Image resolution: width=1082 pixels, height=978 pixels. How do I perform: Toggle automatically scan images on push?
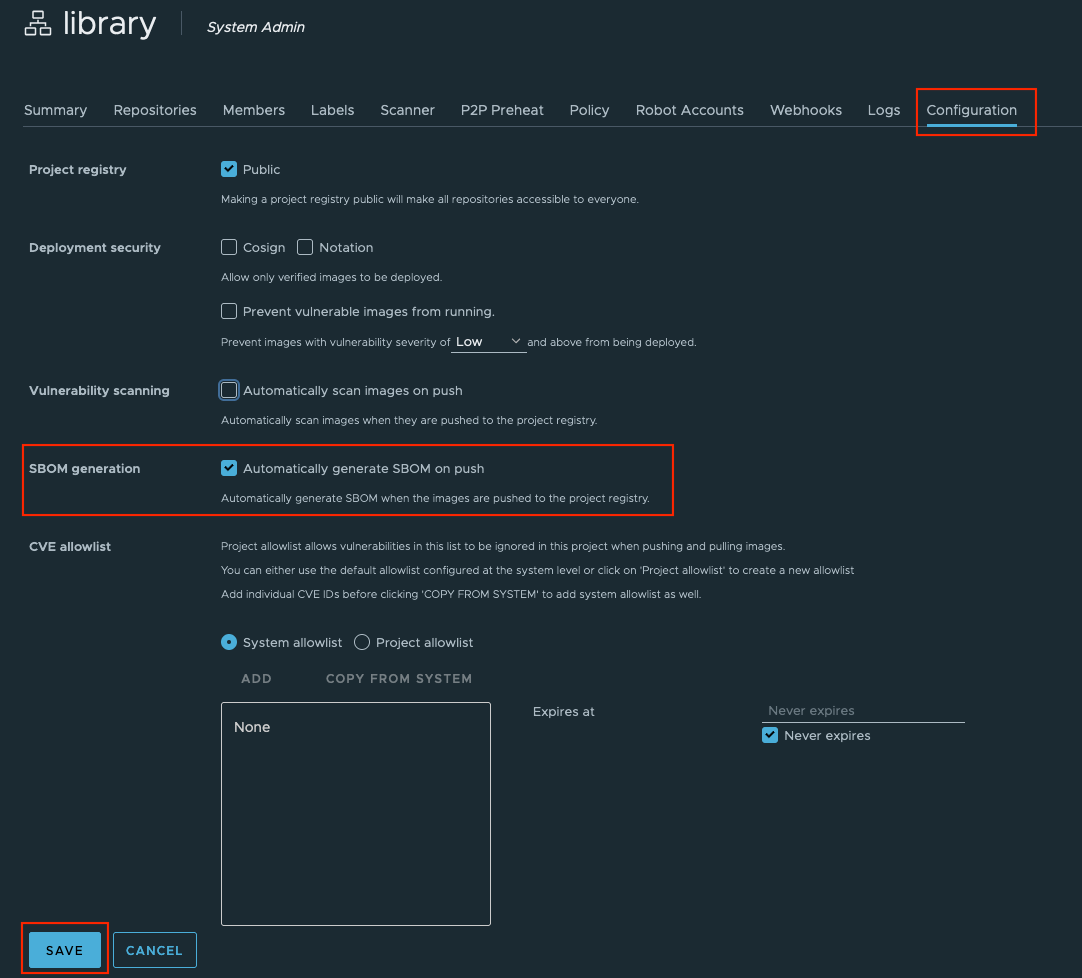(x=228, y=390)
